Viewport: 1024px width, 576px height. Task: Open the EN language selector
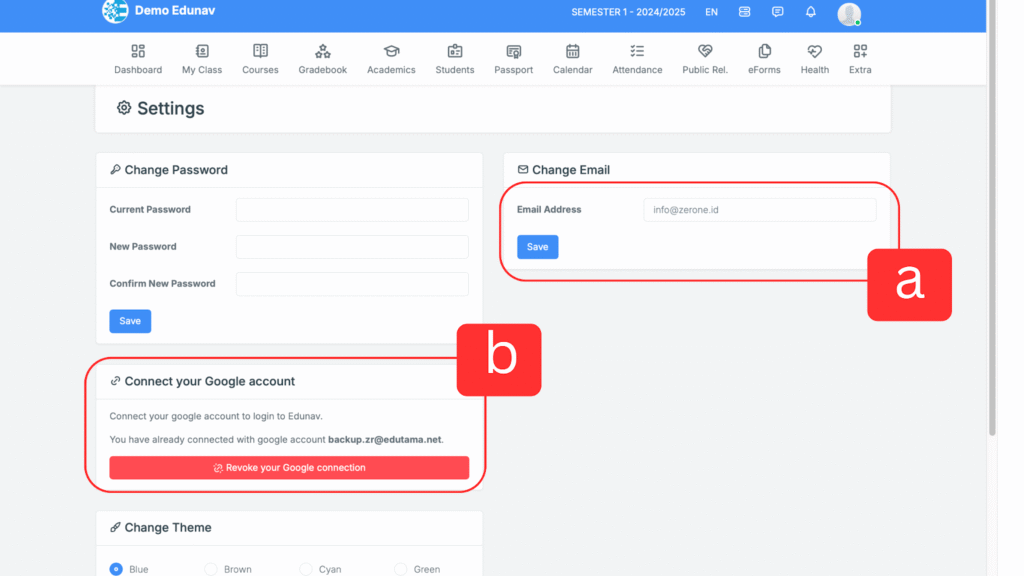(711, 12)
